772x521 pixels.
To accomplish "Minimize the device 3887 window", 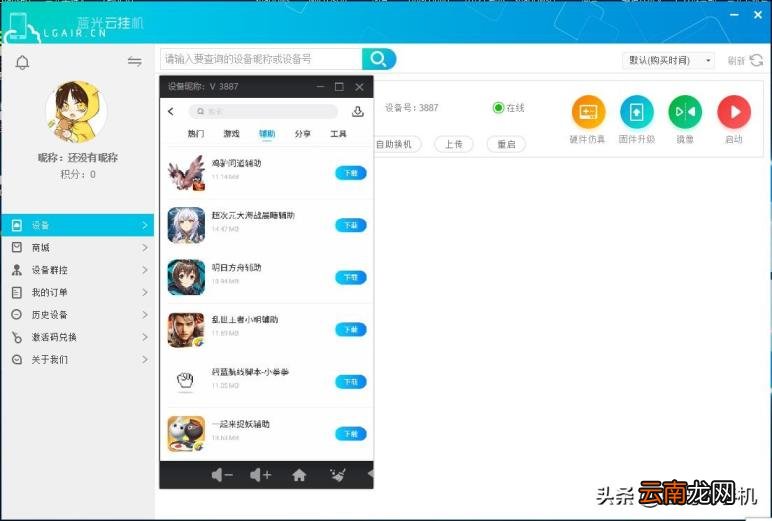I will (321, 87).
